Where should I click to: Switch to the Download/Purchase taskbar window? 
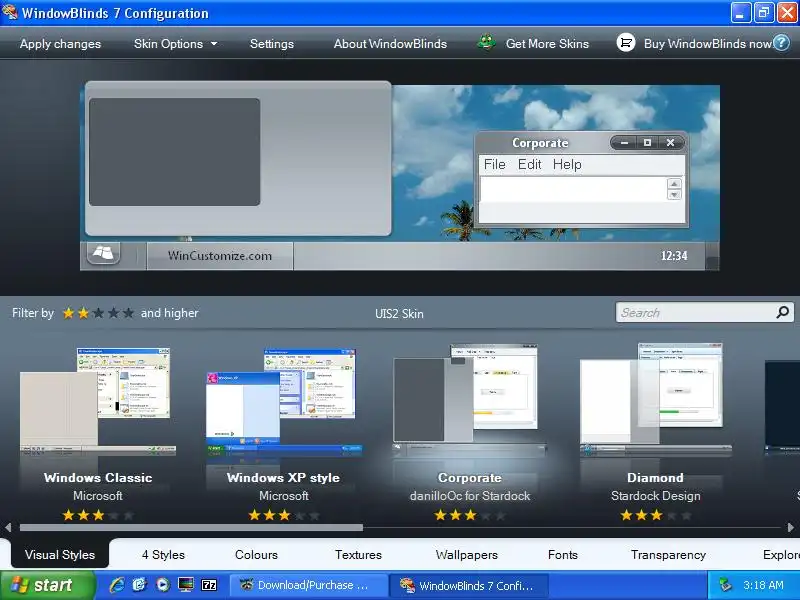[x=308, y=585]
